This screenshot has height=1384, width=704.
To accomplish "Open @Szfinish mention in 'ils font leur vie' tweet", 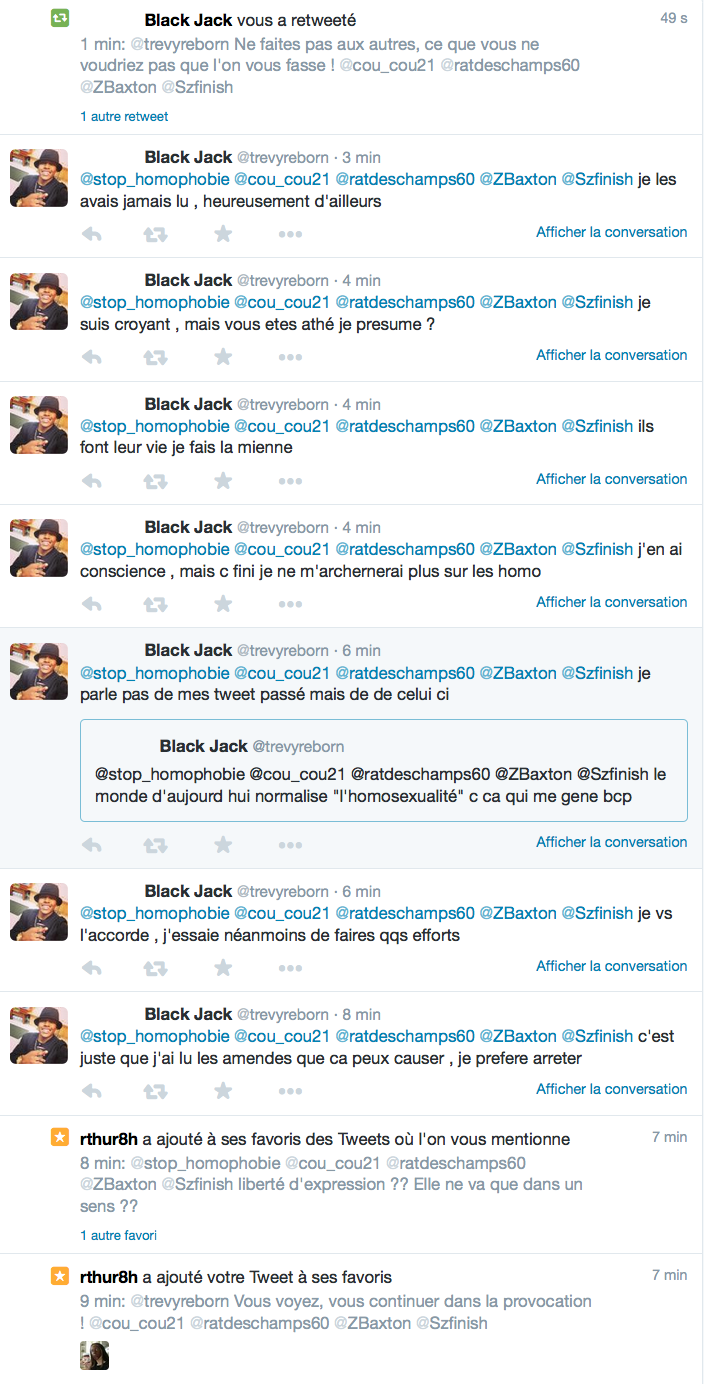I will [597, 426].
